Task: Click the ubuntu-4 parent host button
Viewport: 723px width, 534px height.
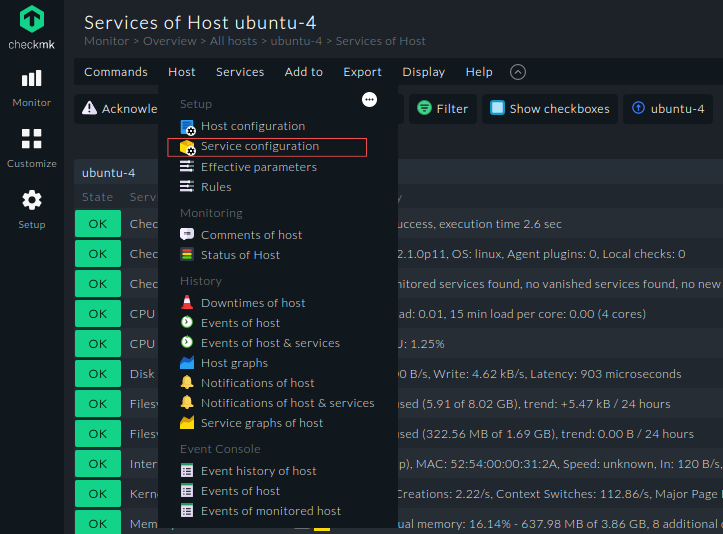Action: coord(668,109)
